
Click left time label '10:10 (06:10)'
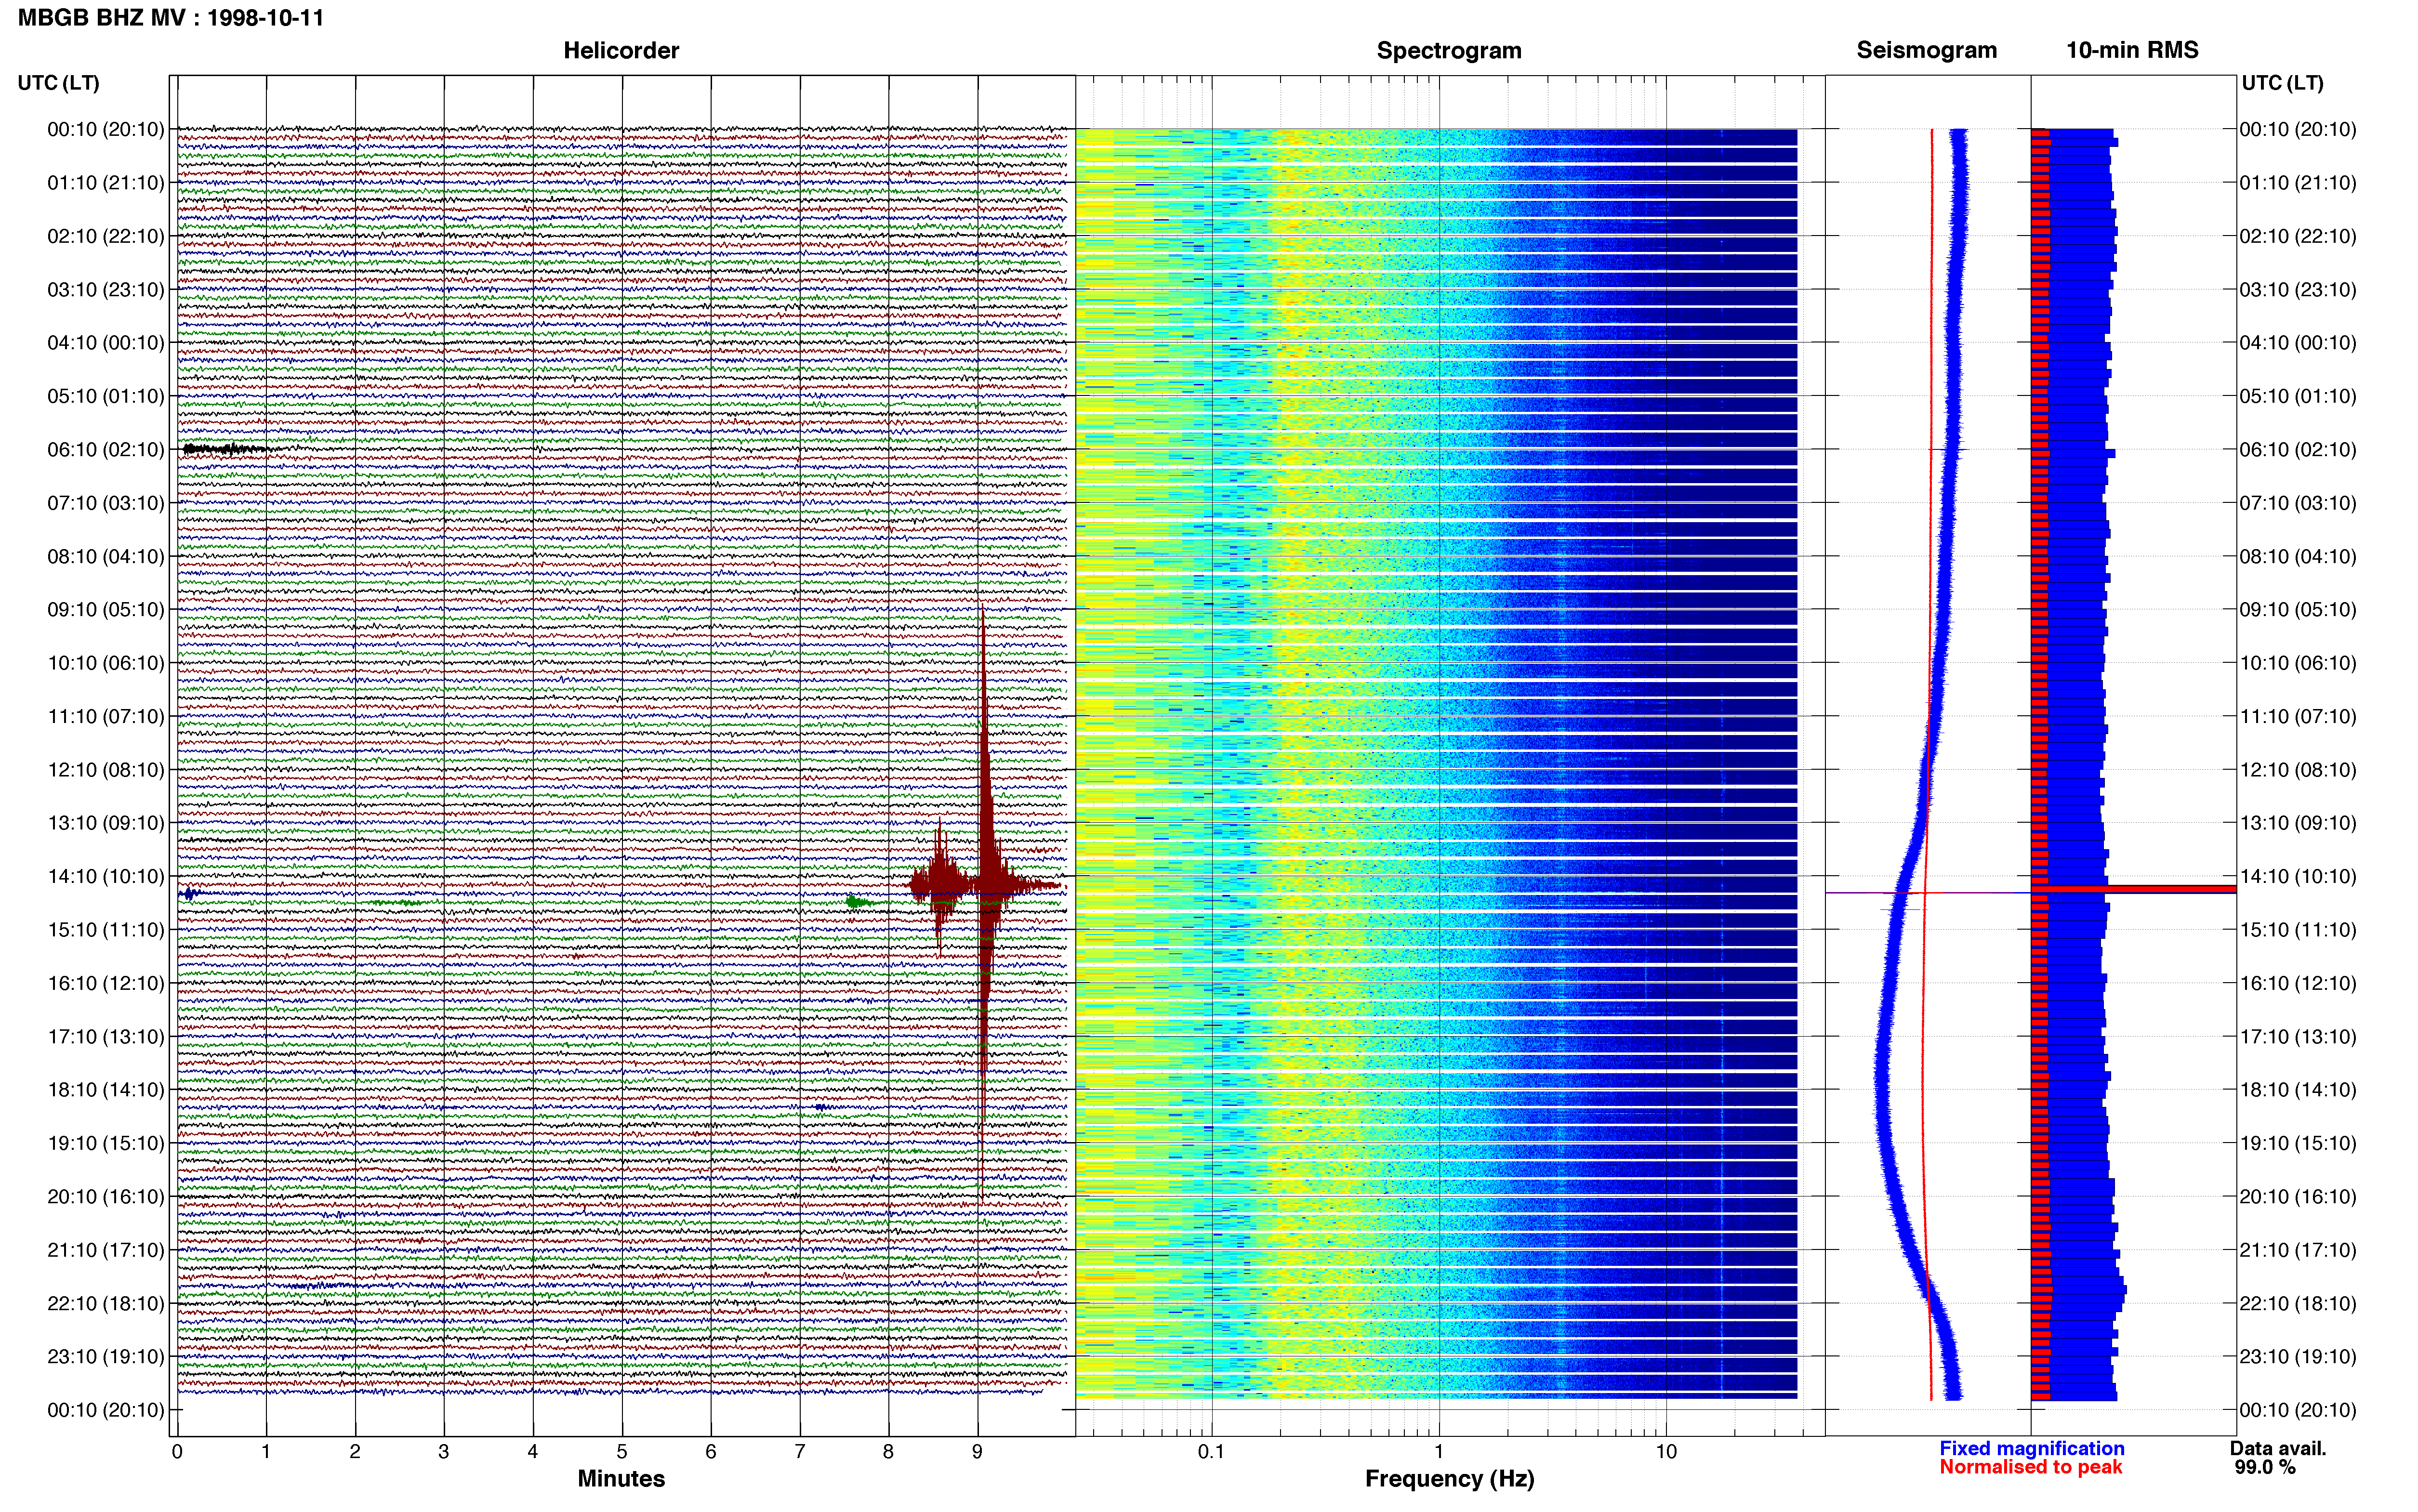pyautogui.click(x=106, y=663)
